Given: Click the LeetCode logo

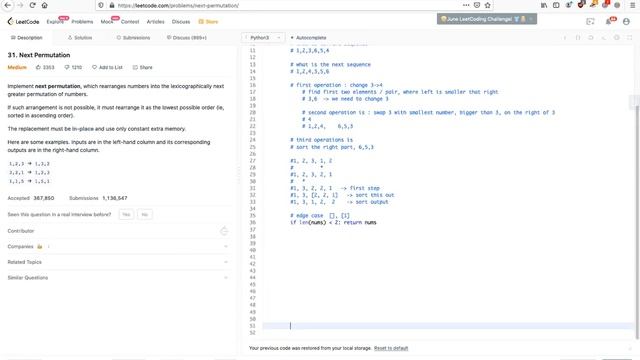Looking at the screenshot, I should click(23, 22).
